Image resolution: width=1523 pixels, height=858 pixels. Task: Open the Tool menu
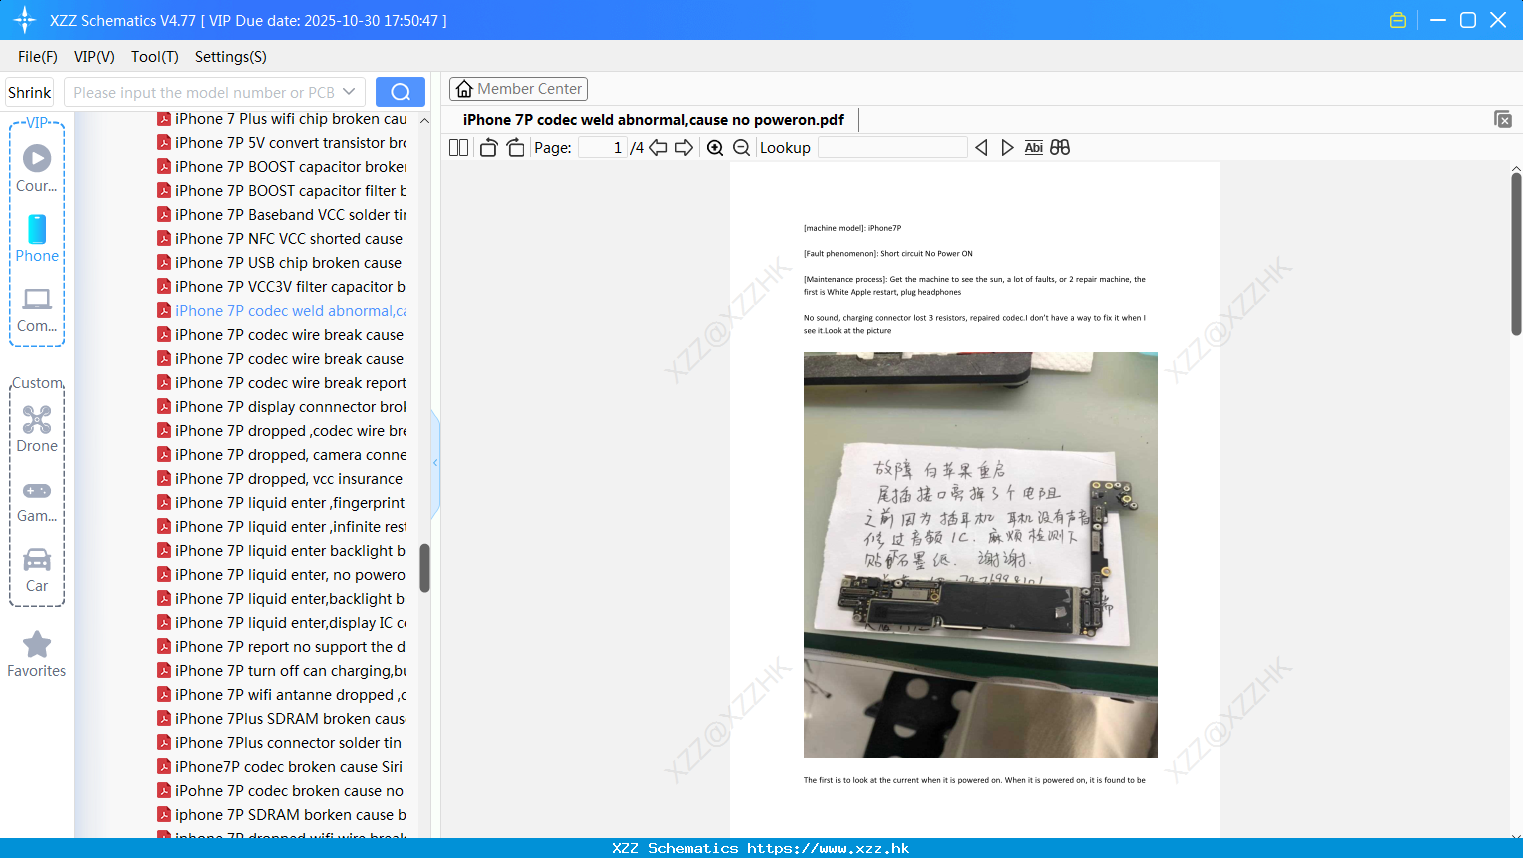pyautogui.click(x=155, y=57)
